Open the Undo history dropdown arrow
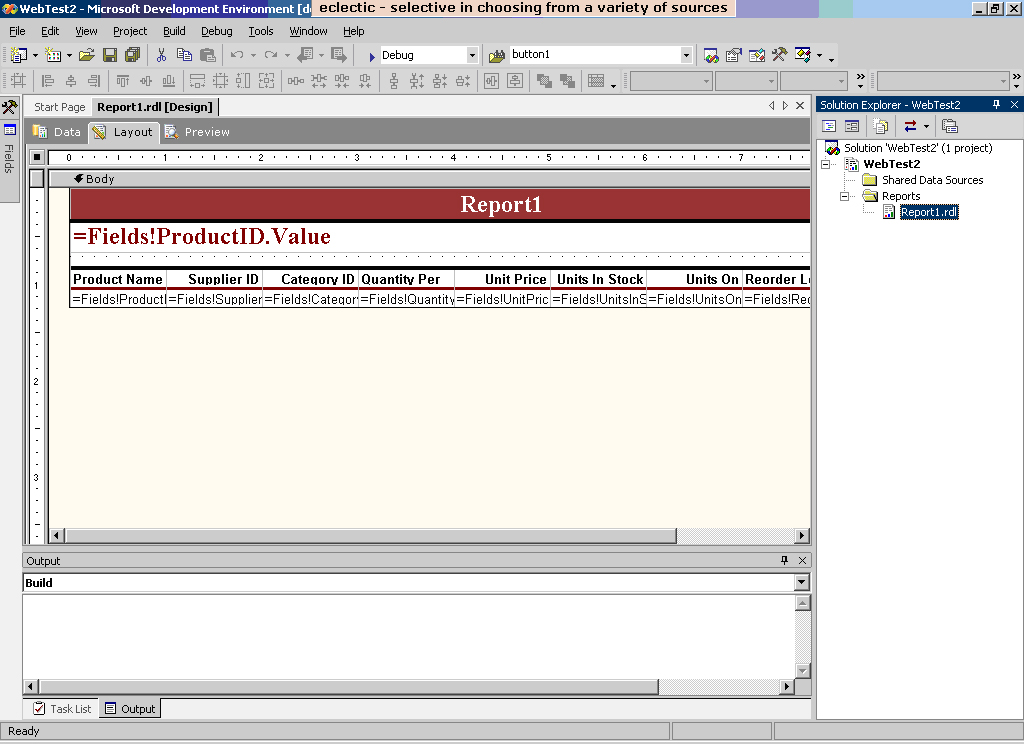Viewport: 1024px width, 744px height. tap(253, 56)
